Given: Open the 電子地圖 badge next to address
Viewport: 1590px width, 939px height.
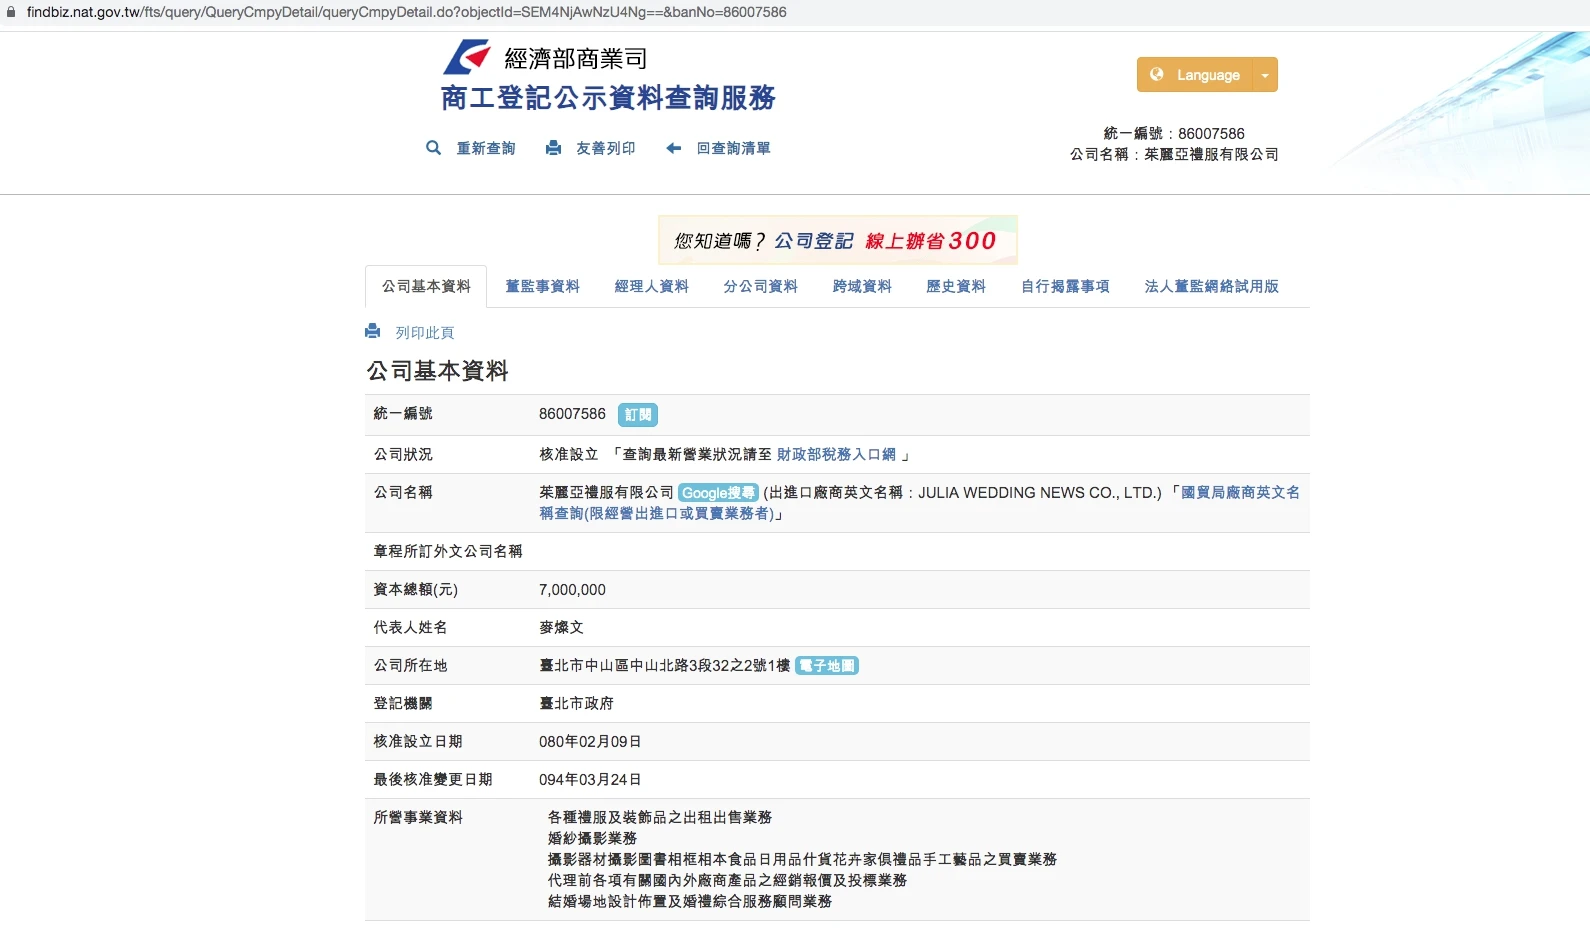Looking at the screenshot, I should pos(827,666).
